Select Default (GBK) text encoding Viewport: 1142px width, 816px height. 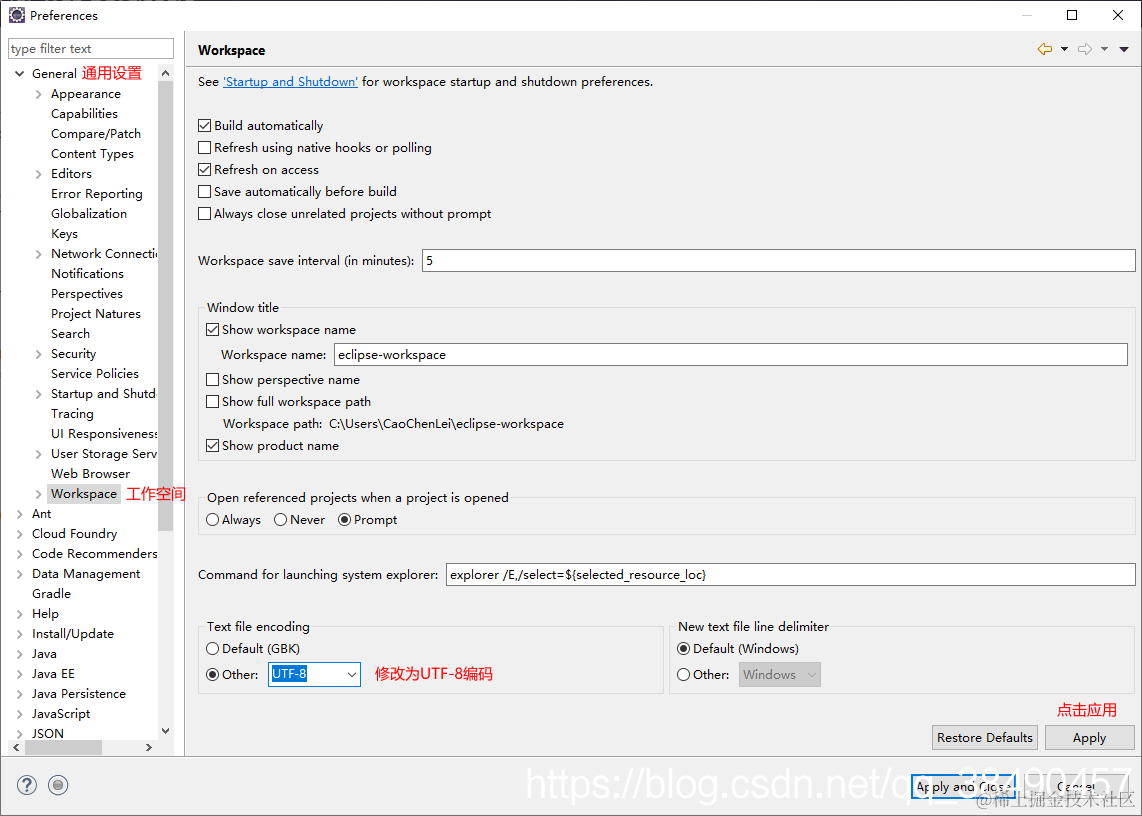point(213,648)
